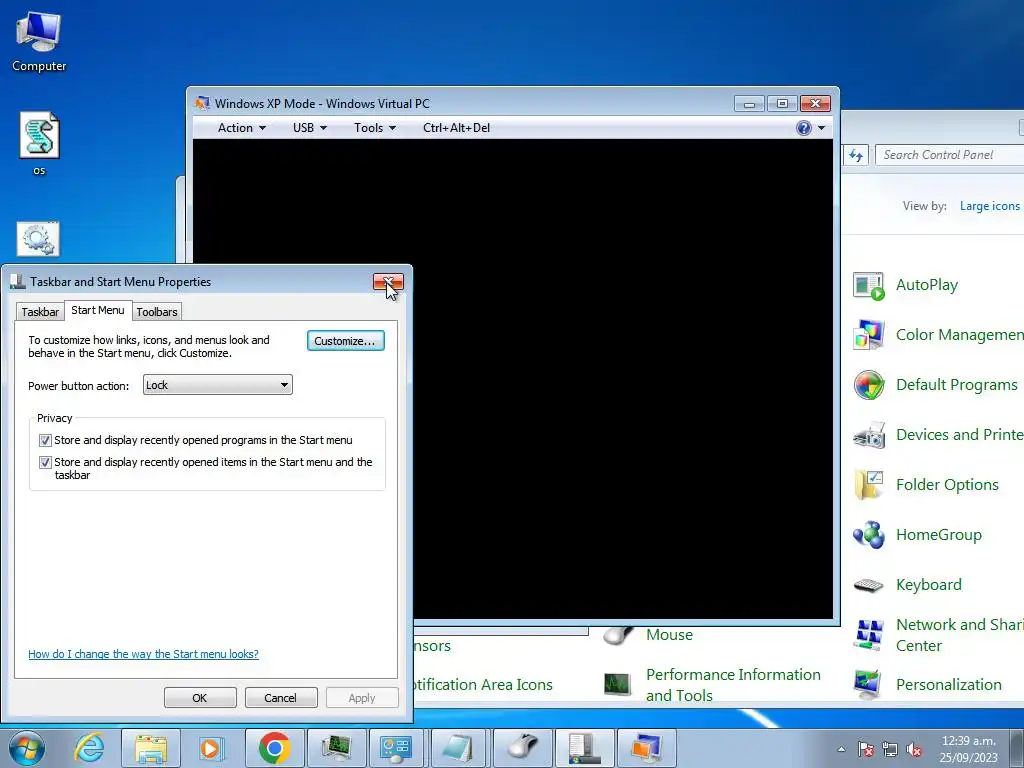Screen dimensions: 1024x768
Task: Click the muted volume icon in system tray
Action: (914, 749)
